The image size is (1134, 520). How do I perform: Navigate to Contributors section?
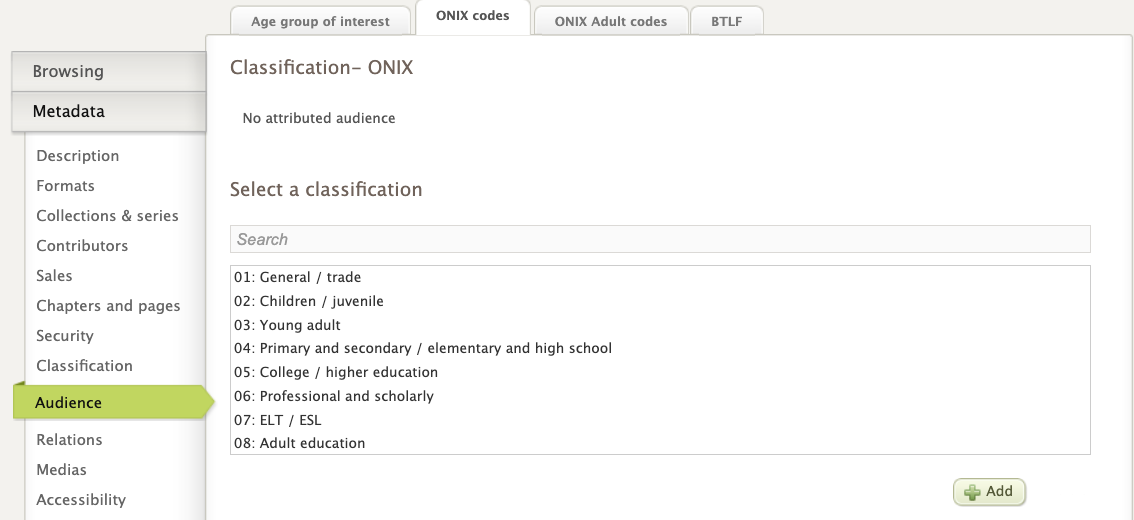[x=82, y=246]
